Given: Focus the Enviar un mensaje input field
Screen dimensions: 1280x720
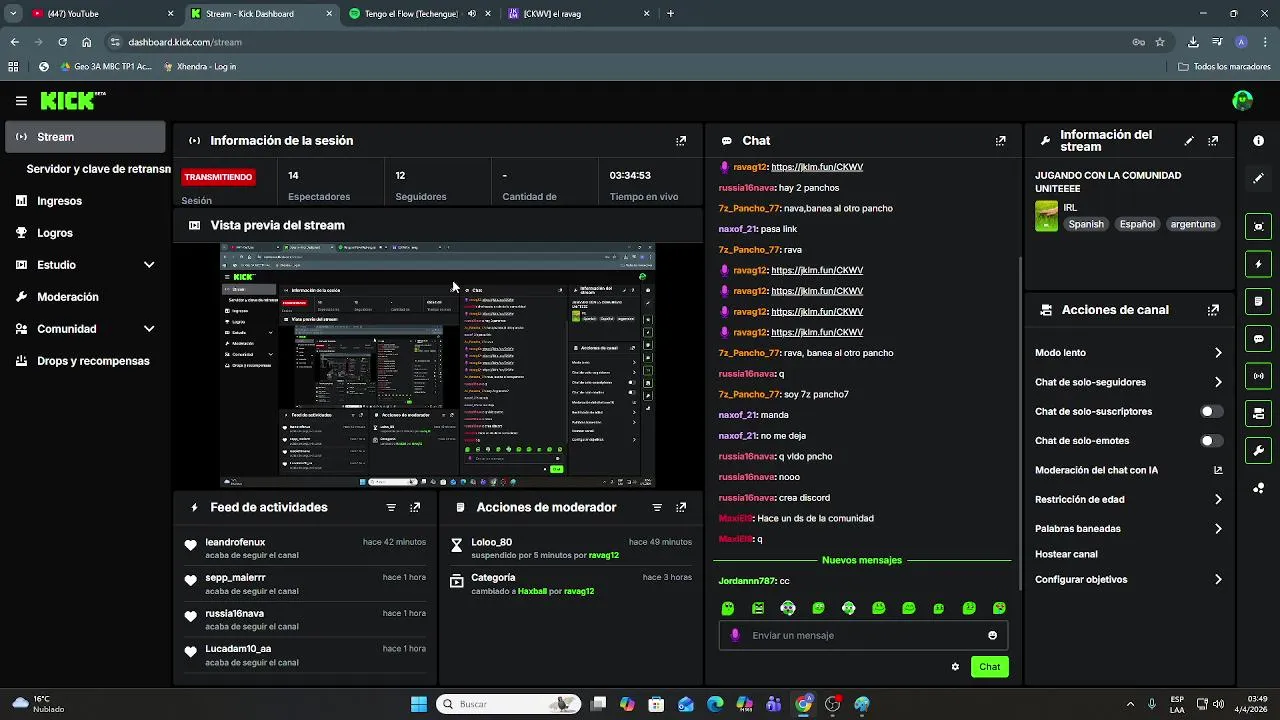Looking at the screenshot, I should (862, 636).
